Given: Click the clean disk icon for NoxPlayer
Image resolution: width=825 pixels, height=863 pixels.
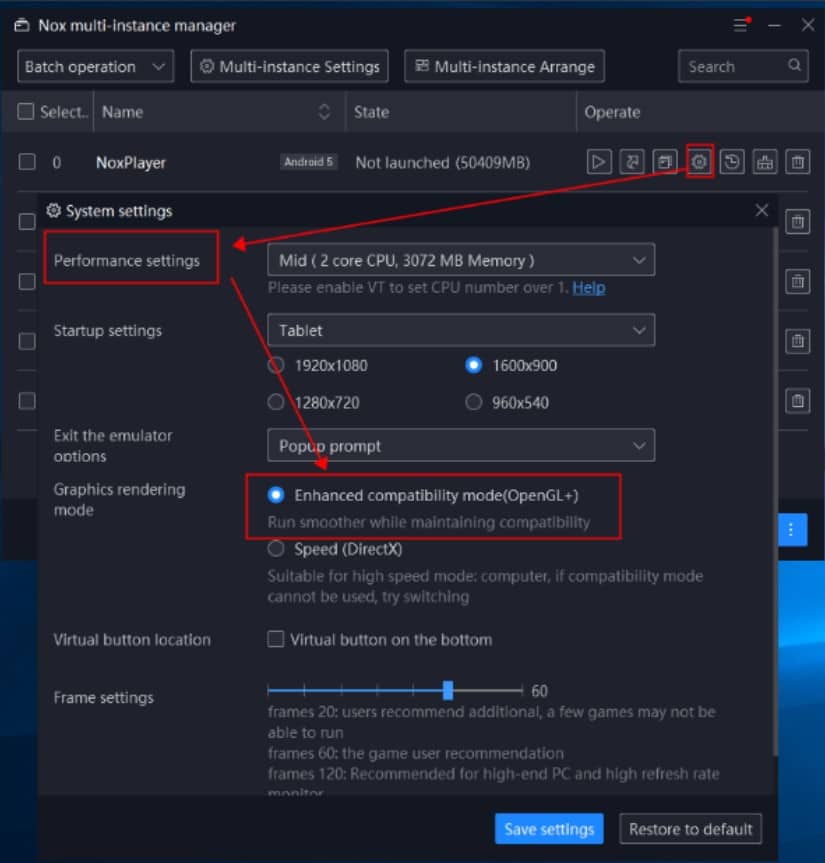Looking at the screenshot, I should pyautogui.click(x=765, y=162).
